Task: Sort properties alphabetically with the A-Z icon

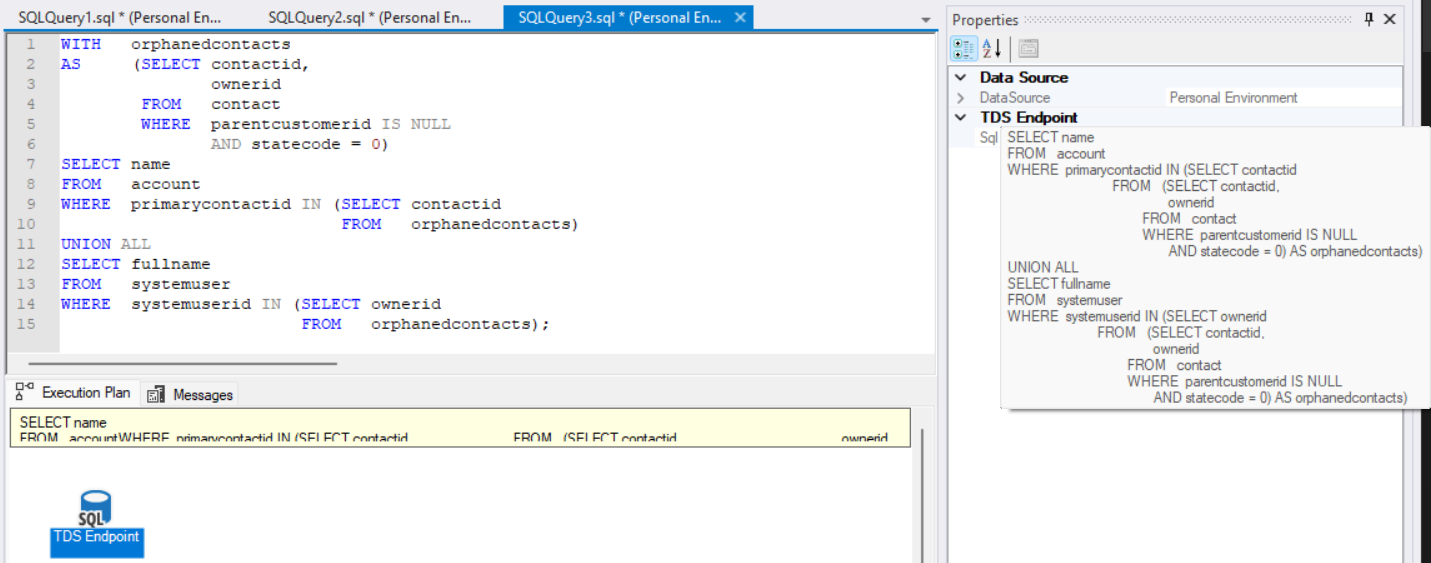Action: (991, 48)
